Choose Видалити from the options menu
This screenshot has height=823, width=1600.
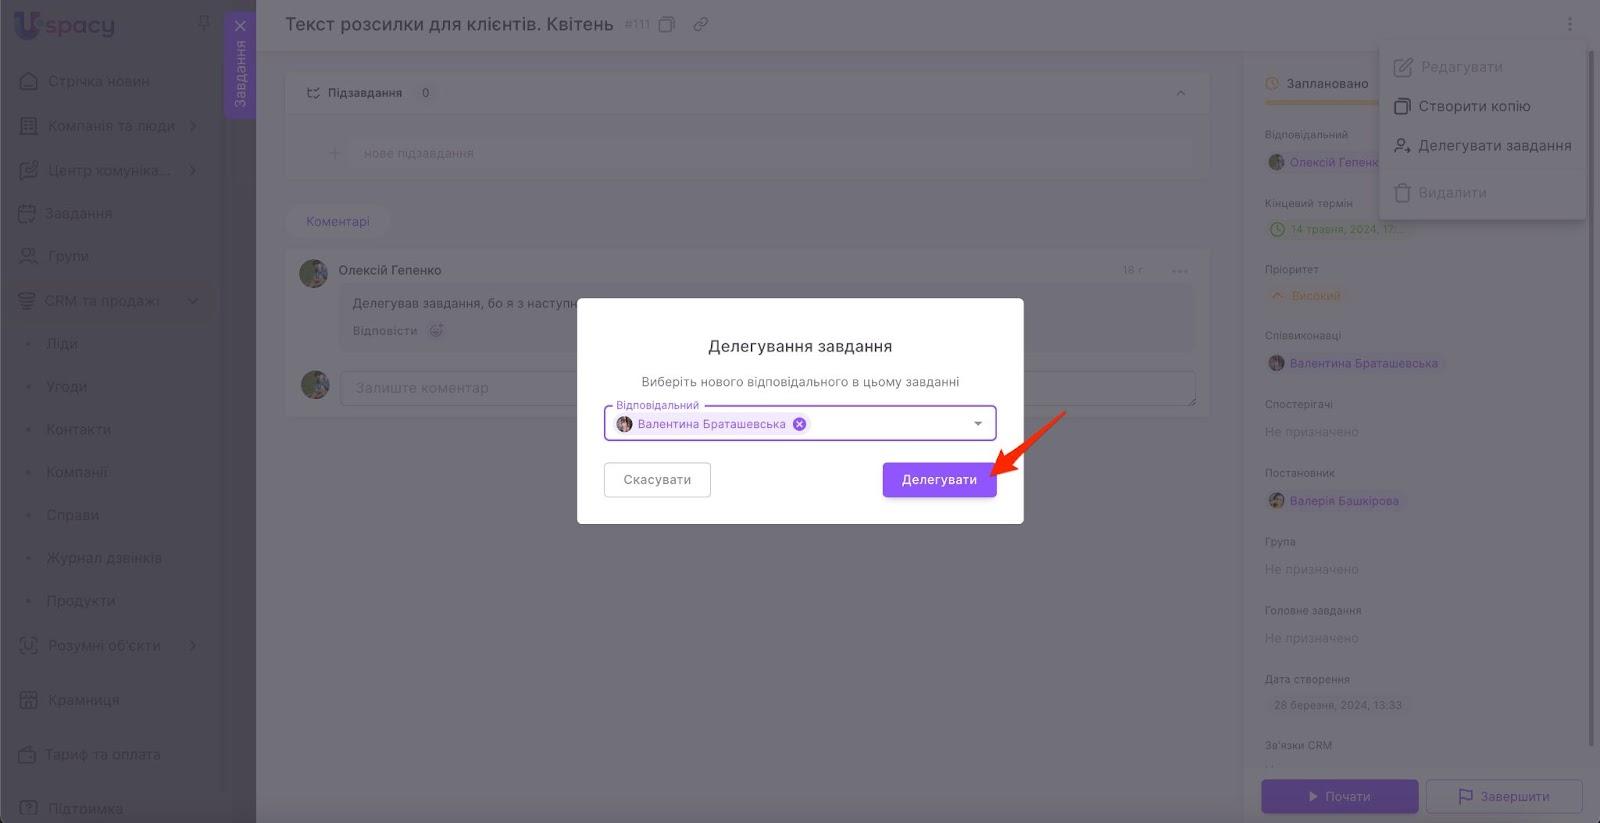[x=1441, y=193]
